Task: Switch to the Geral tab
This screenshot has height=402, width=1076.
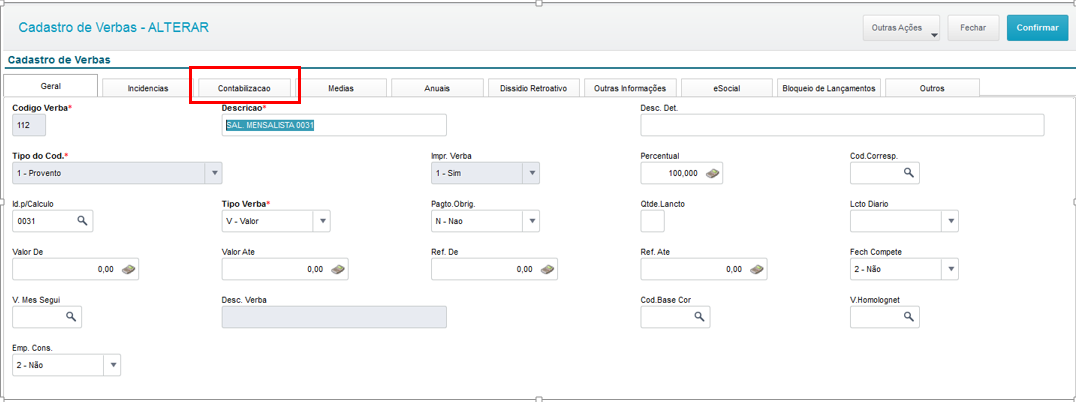Action: coord(50,86)
